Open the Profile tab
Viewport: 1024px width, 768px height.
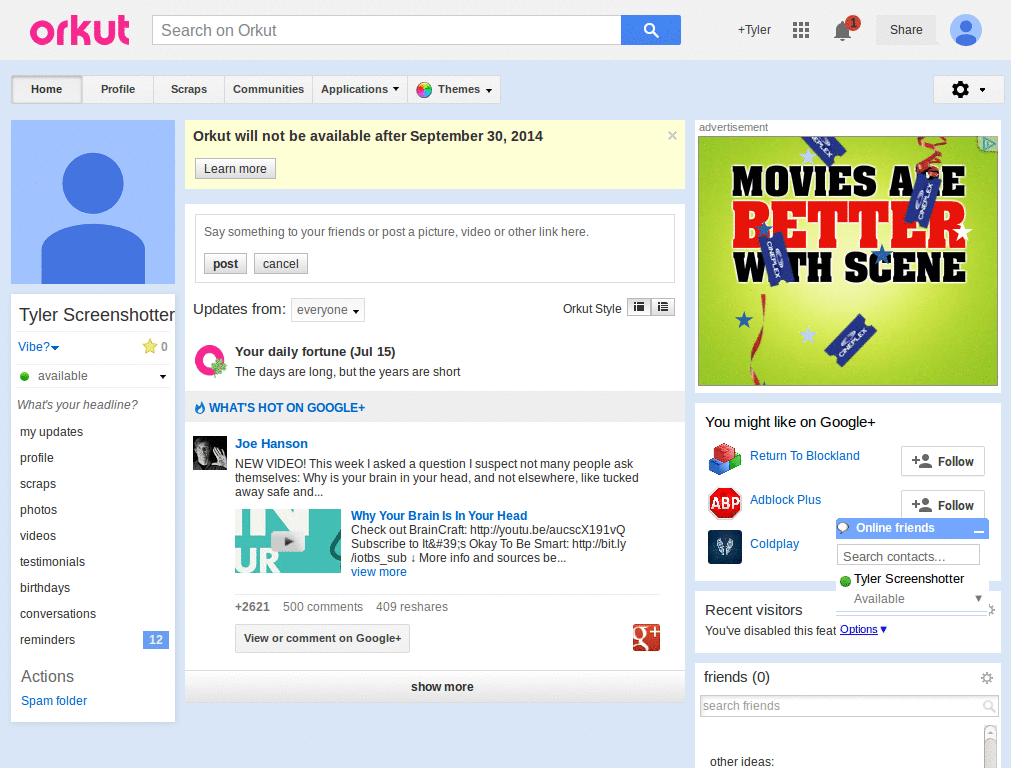[x=118, y=89]
